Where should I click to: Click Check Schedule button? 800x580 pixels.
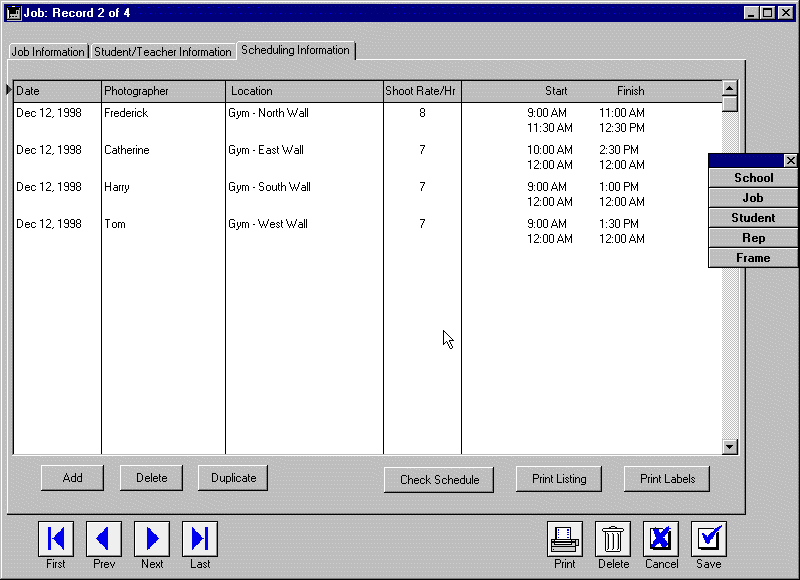point(439,480)
